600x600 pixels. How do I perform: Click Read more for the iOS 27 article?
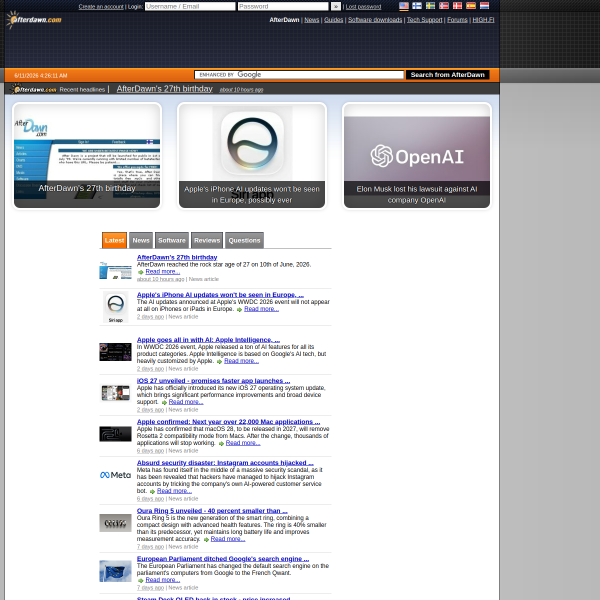tap(186, 402)
